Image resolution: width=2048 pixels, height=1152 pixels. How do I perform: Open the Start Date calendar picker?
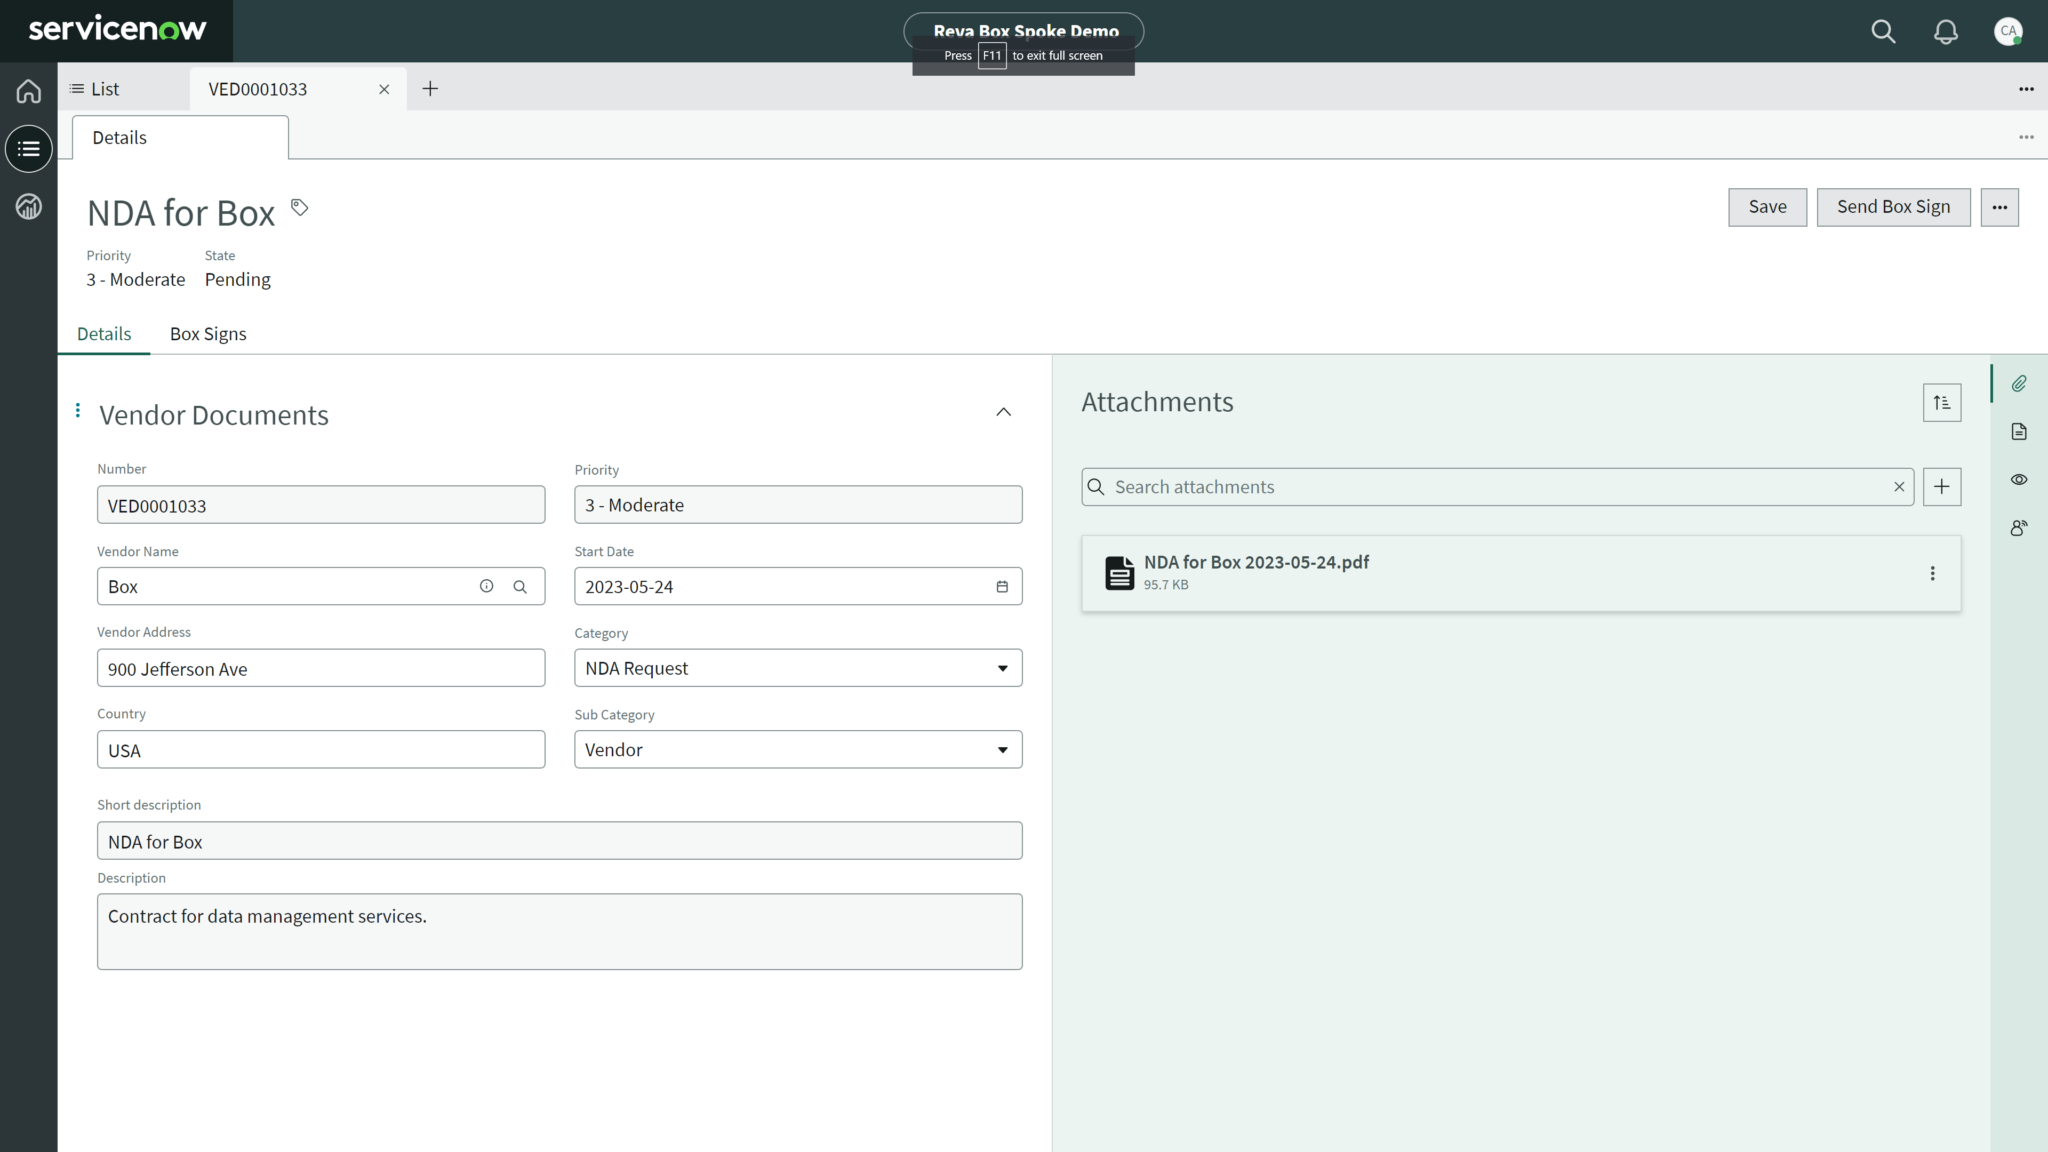pyautogui.click(x=1002, y=587)
